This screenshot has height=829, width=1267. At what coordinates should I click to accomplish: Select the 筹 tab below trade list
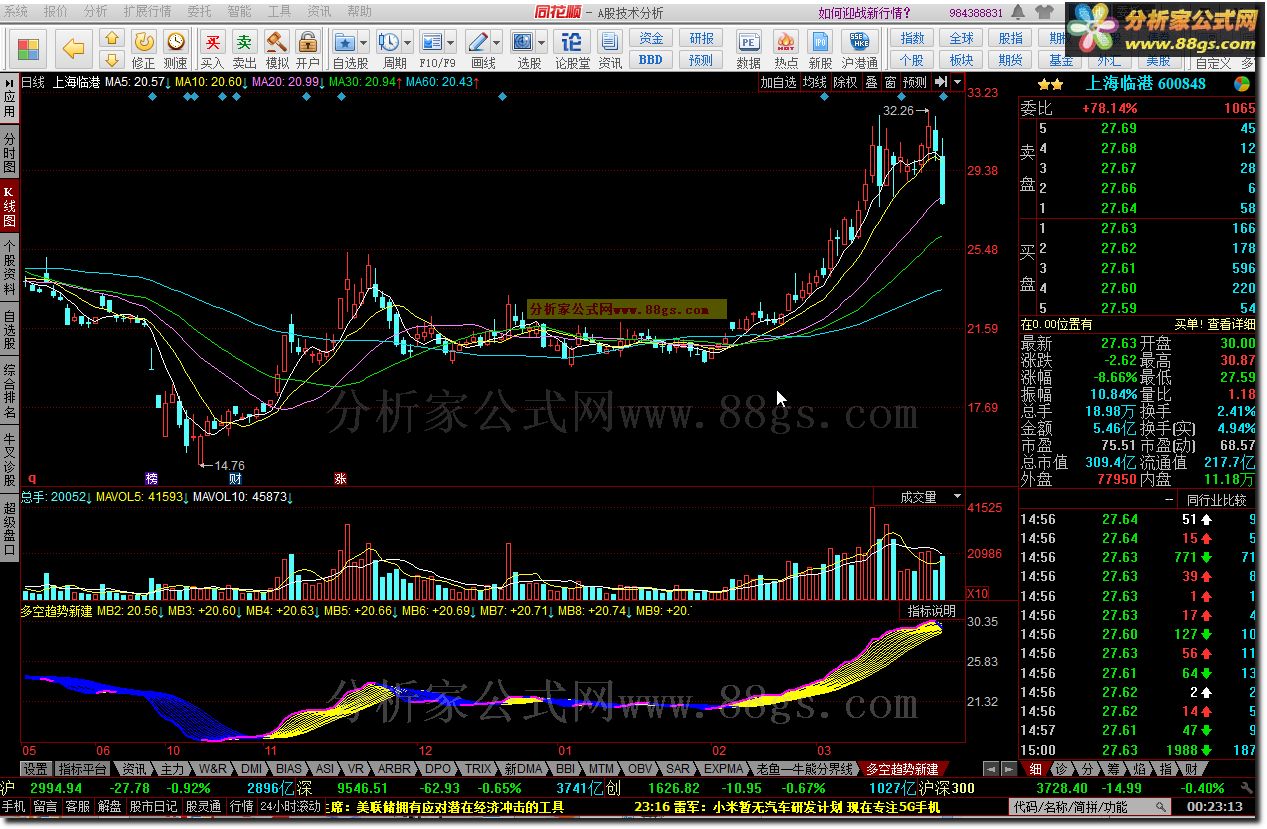[1113, 769]
